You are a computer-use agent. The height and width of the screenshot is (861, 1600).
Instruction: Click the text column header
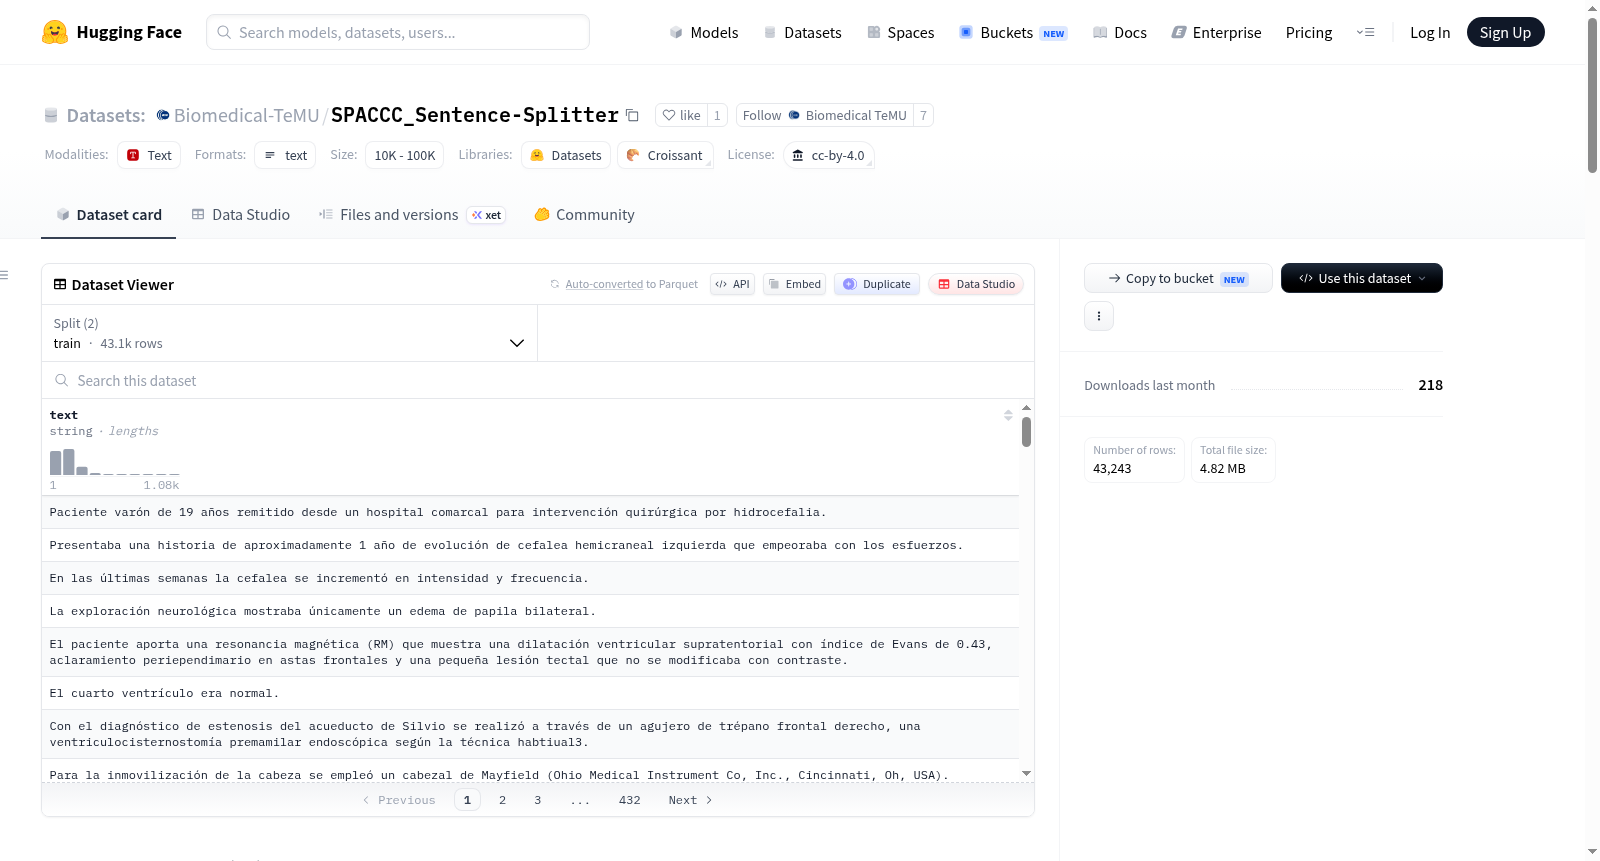pos(64,415)
